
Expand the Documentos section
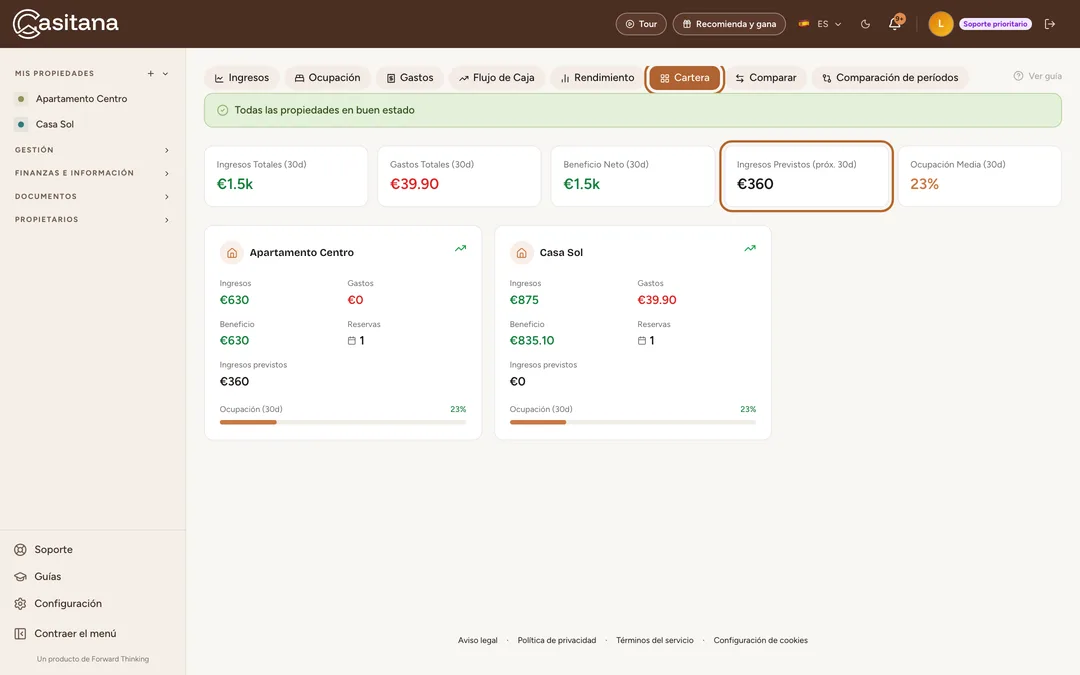(92, 197)
